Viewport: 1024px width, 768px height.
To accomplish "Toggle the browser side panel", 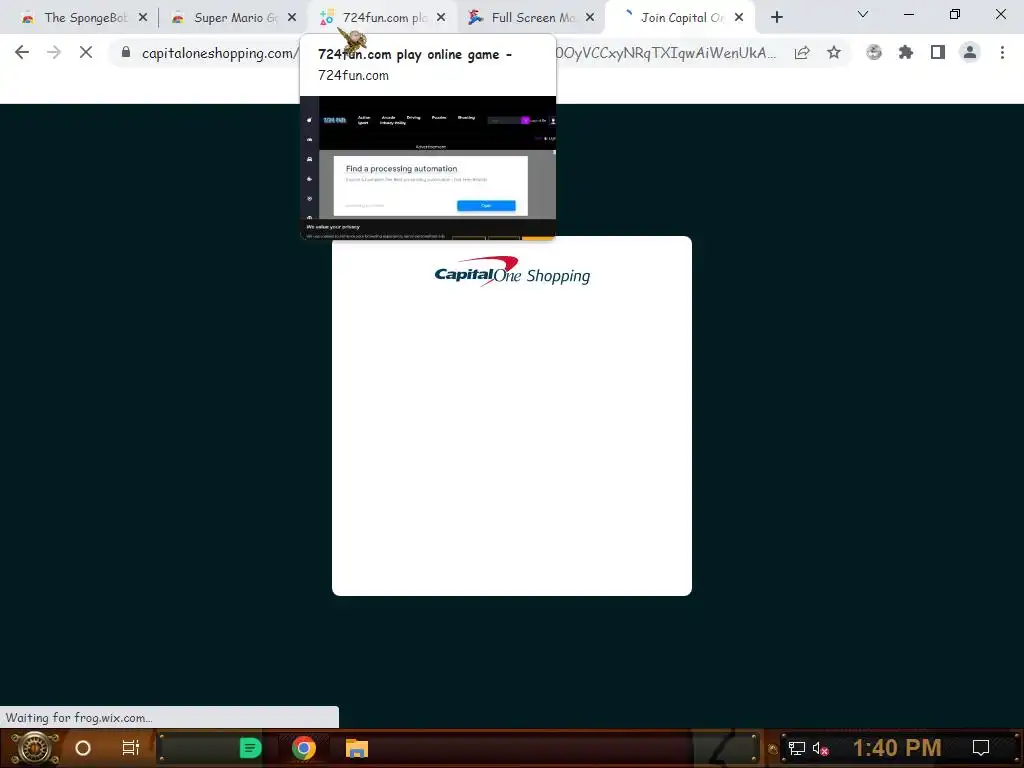I will point(938,53).
